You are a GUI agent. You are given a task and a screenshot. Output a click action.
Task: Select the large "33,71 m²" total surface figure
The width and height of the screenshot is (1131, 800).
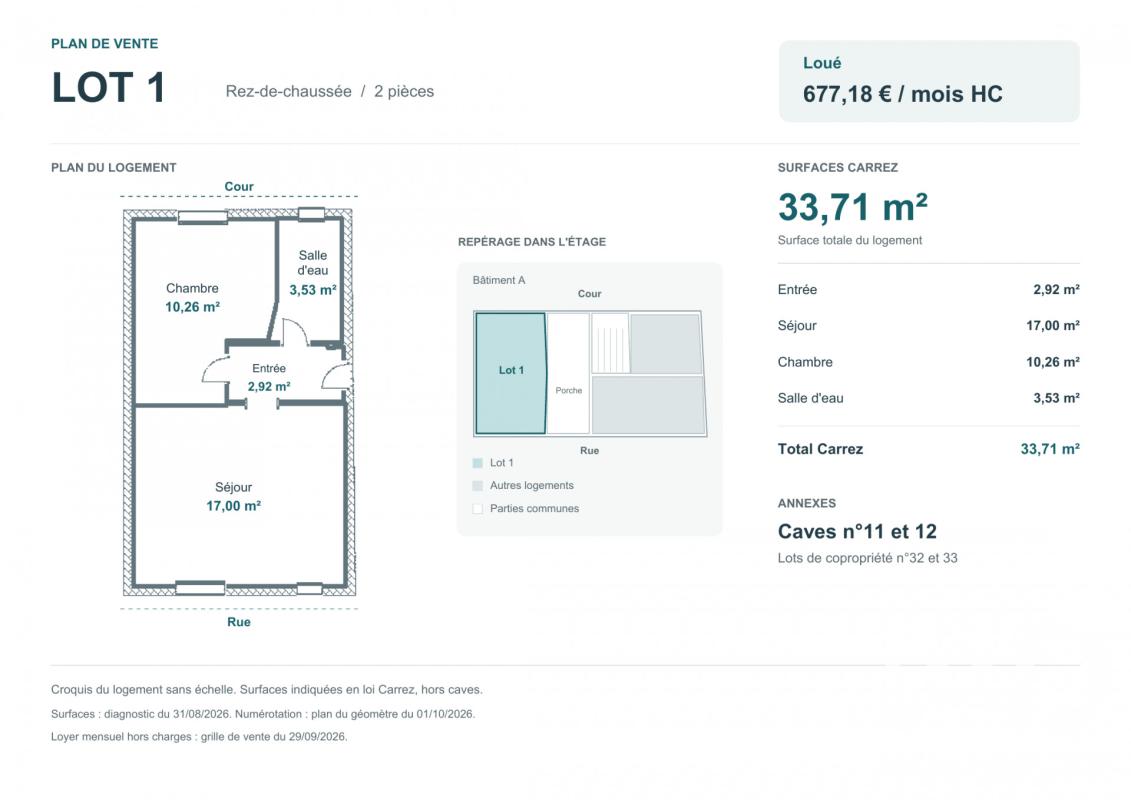coord(853,208)
